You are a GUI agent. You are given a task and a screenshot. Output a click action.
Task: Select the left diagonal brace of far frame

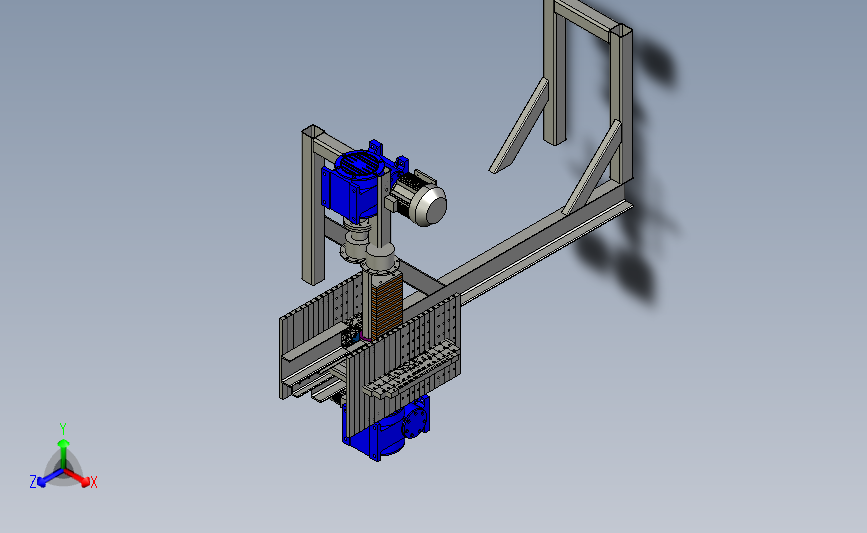pyautogui.click(x=520, y=126)
